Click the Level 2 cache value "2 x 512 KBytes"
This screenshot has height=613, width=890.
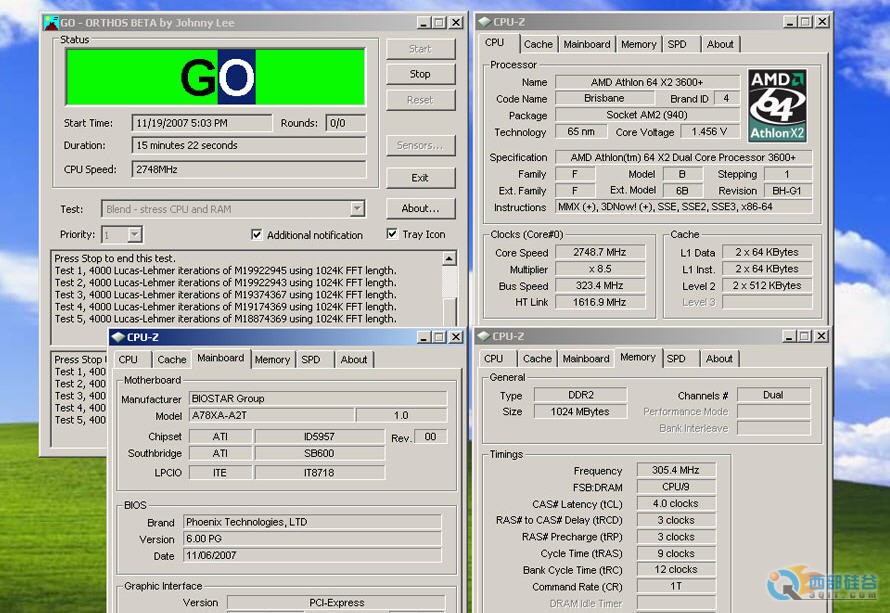[x=767, y=285]
